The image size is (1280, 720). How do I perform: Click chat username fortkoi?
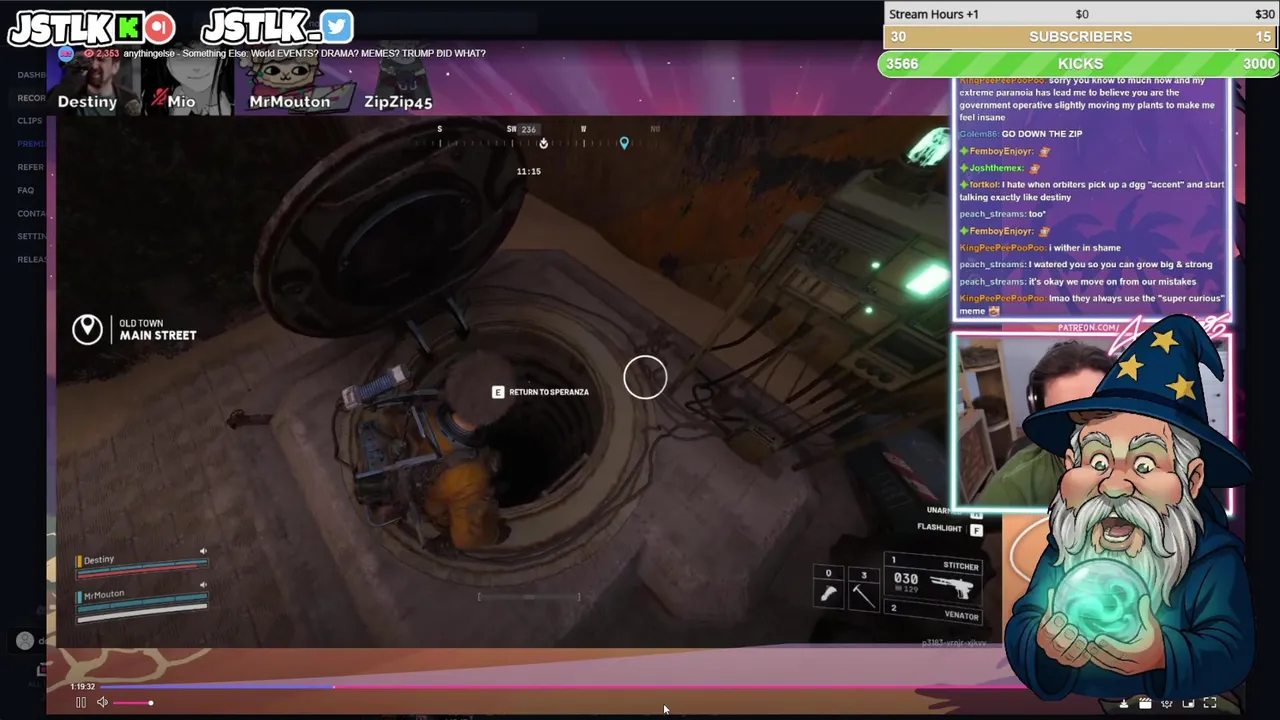(984, 185)
